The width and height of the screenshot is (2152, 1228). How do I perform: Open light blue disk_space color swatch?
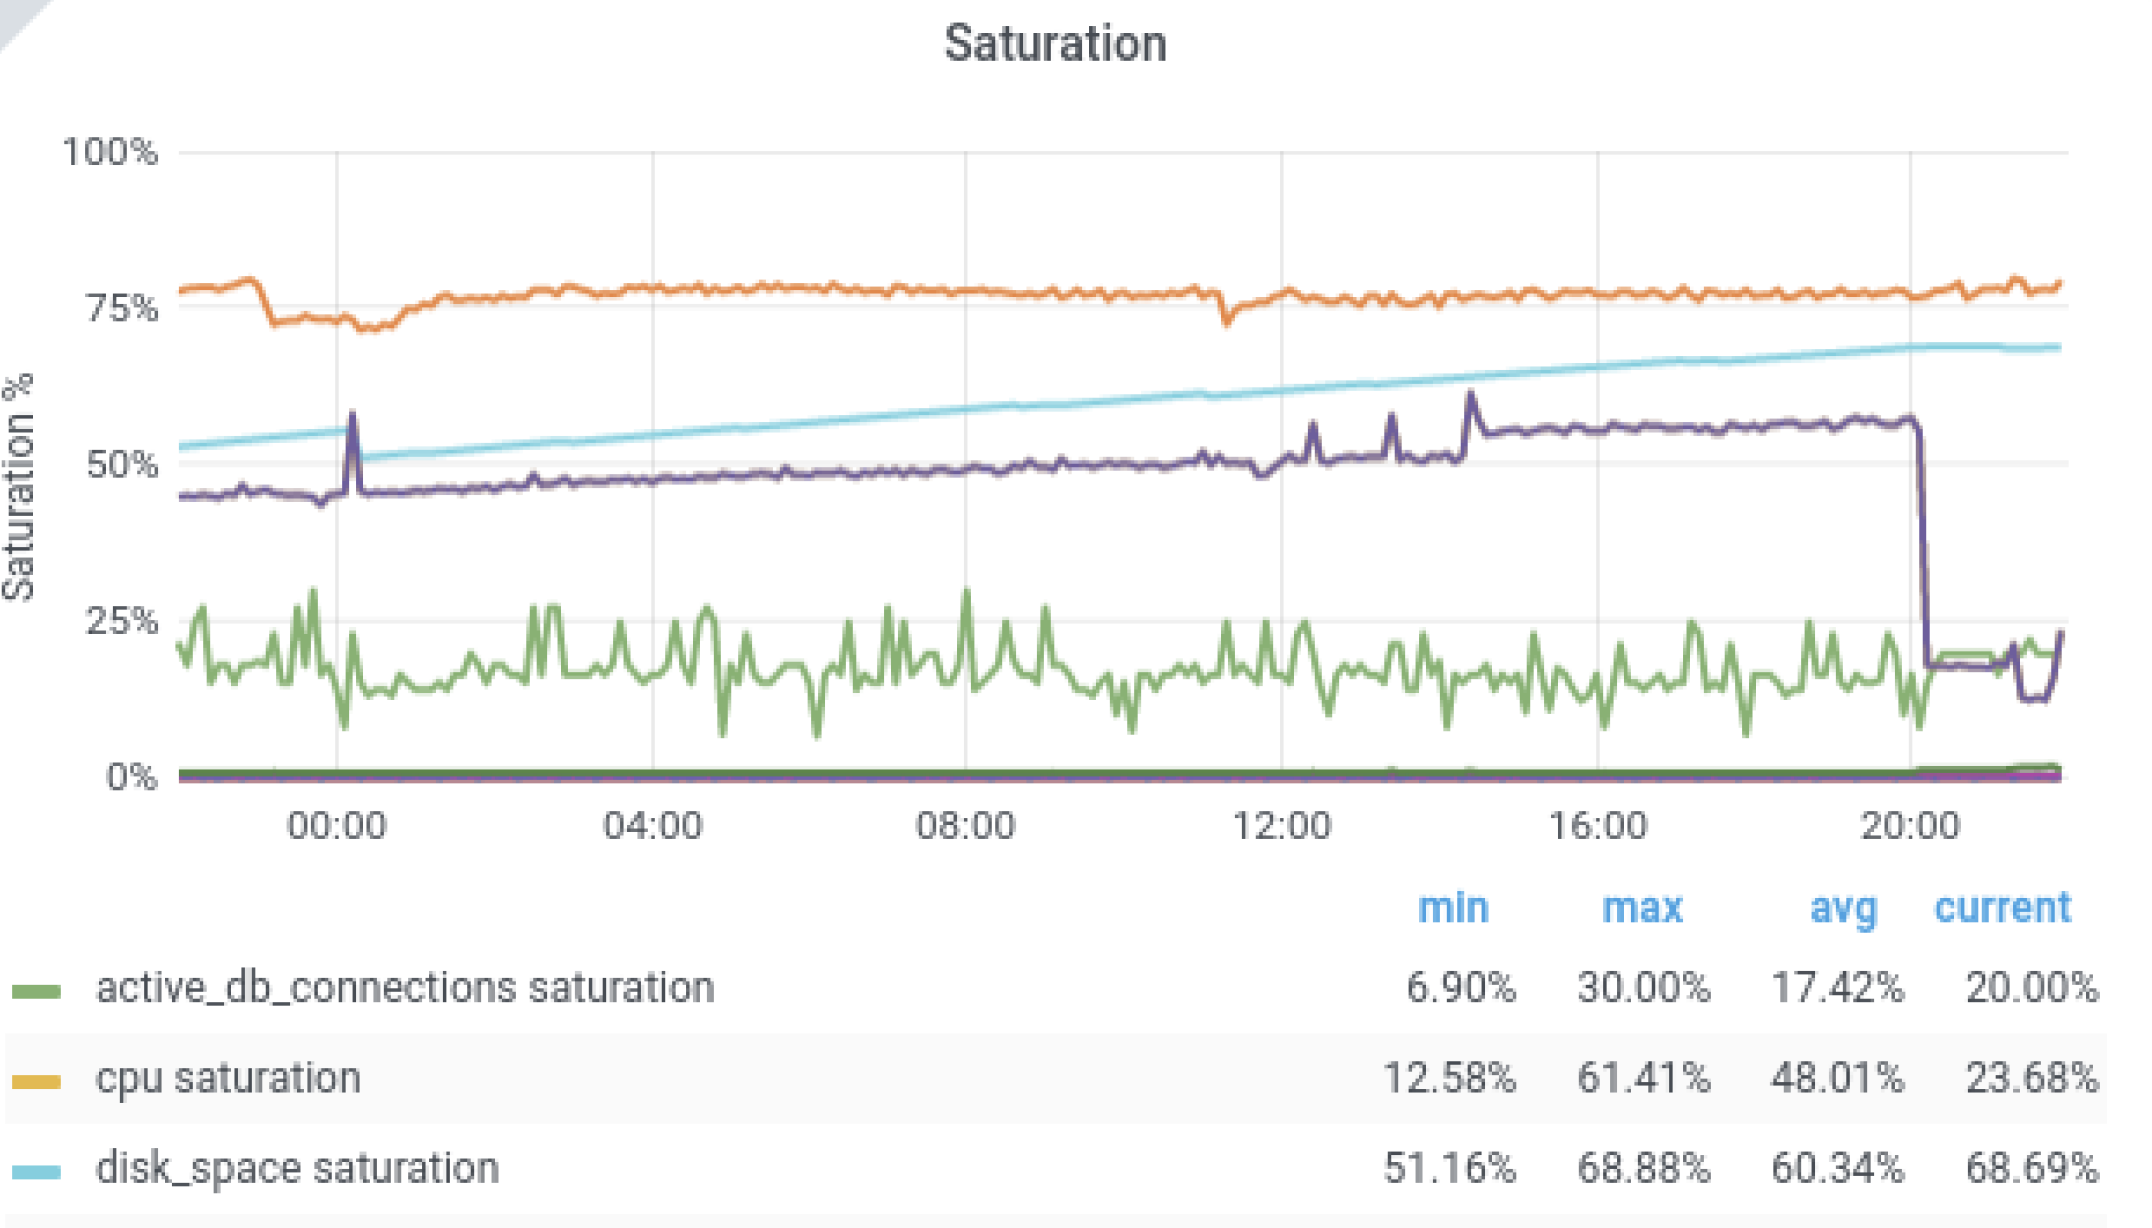(37, 1171)
